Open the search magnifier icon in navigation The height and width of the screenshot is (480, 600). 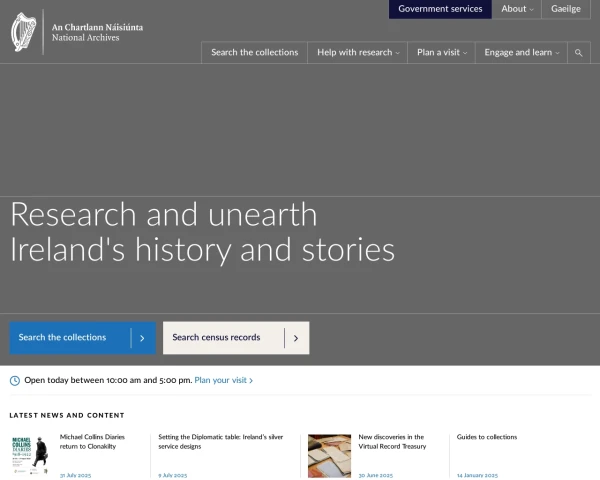coord(579,53)
